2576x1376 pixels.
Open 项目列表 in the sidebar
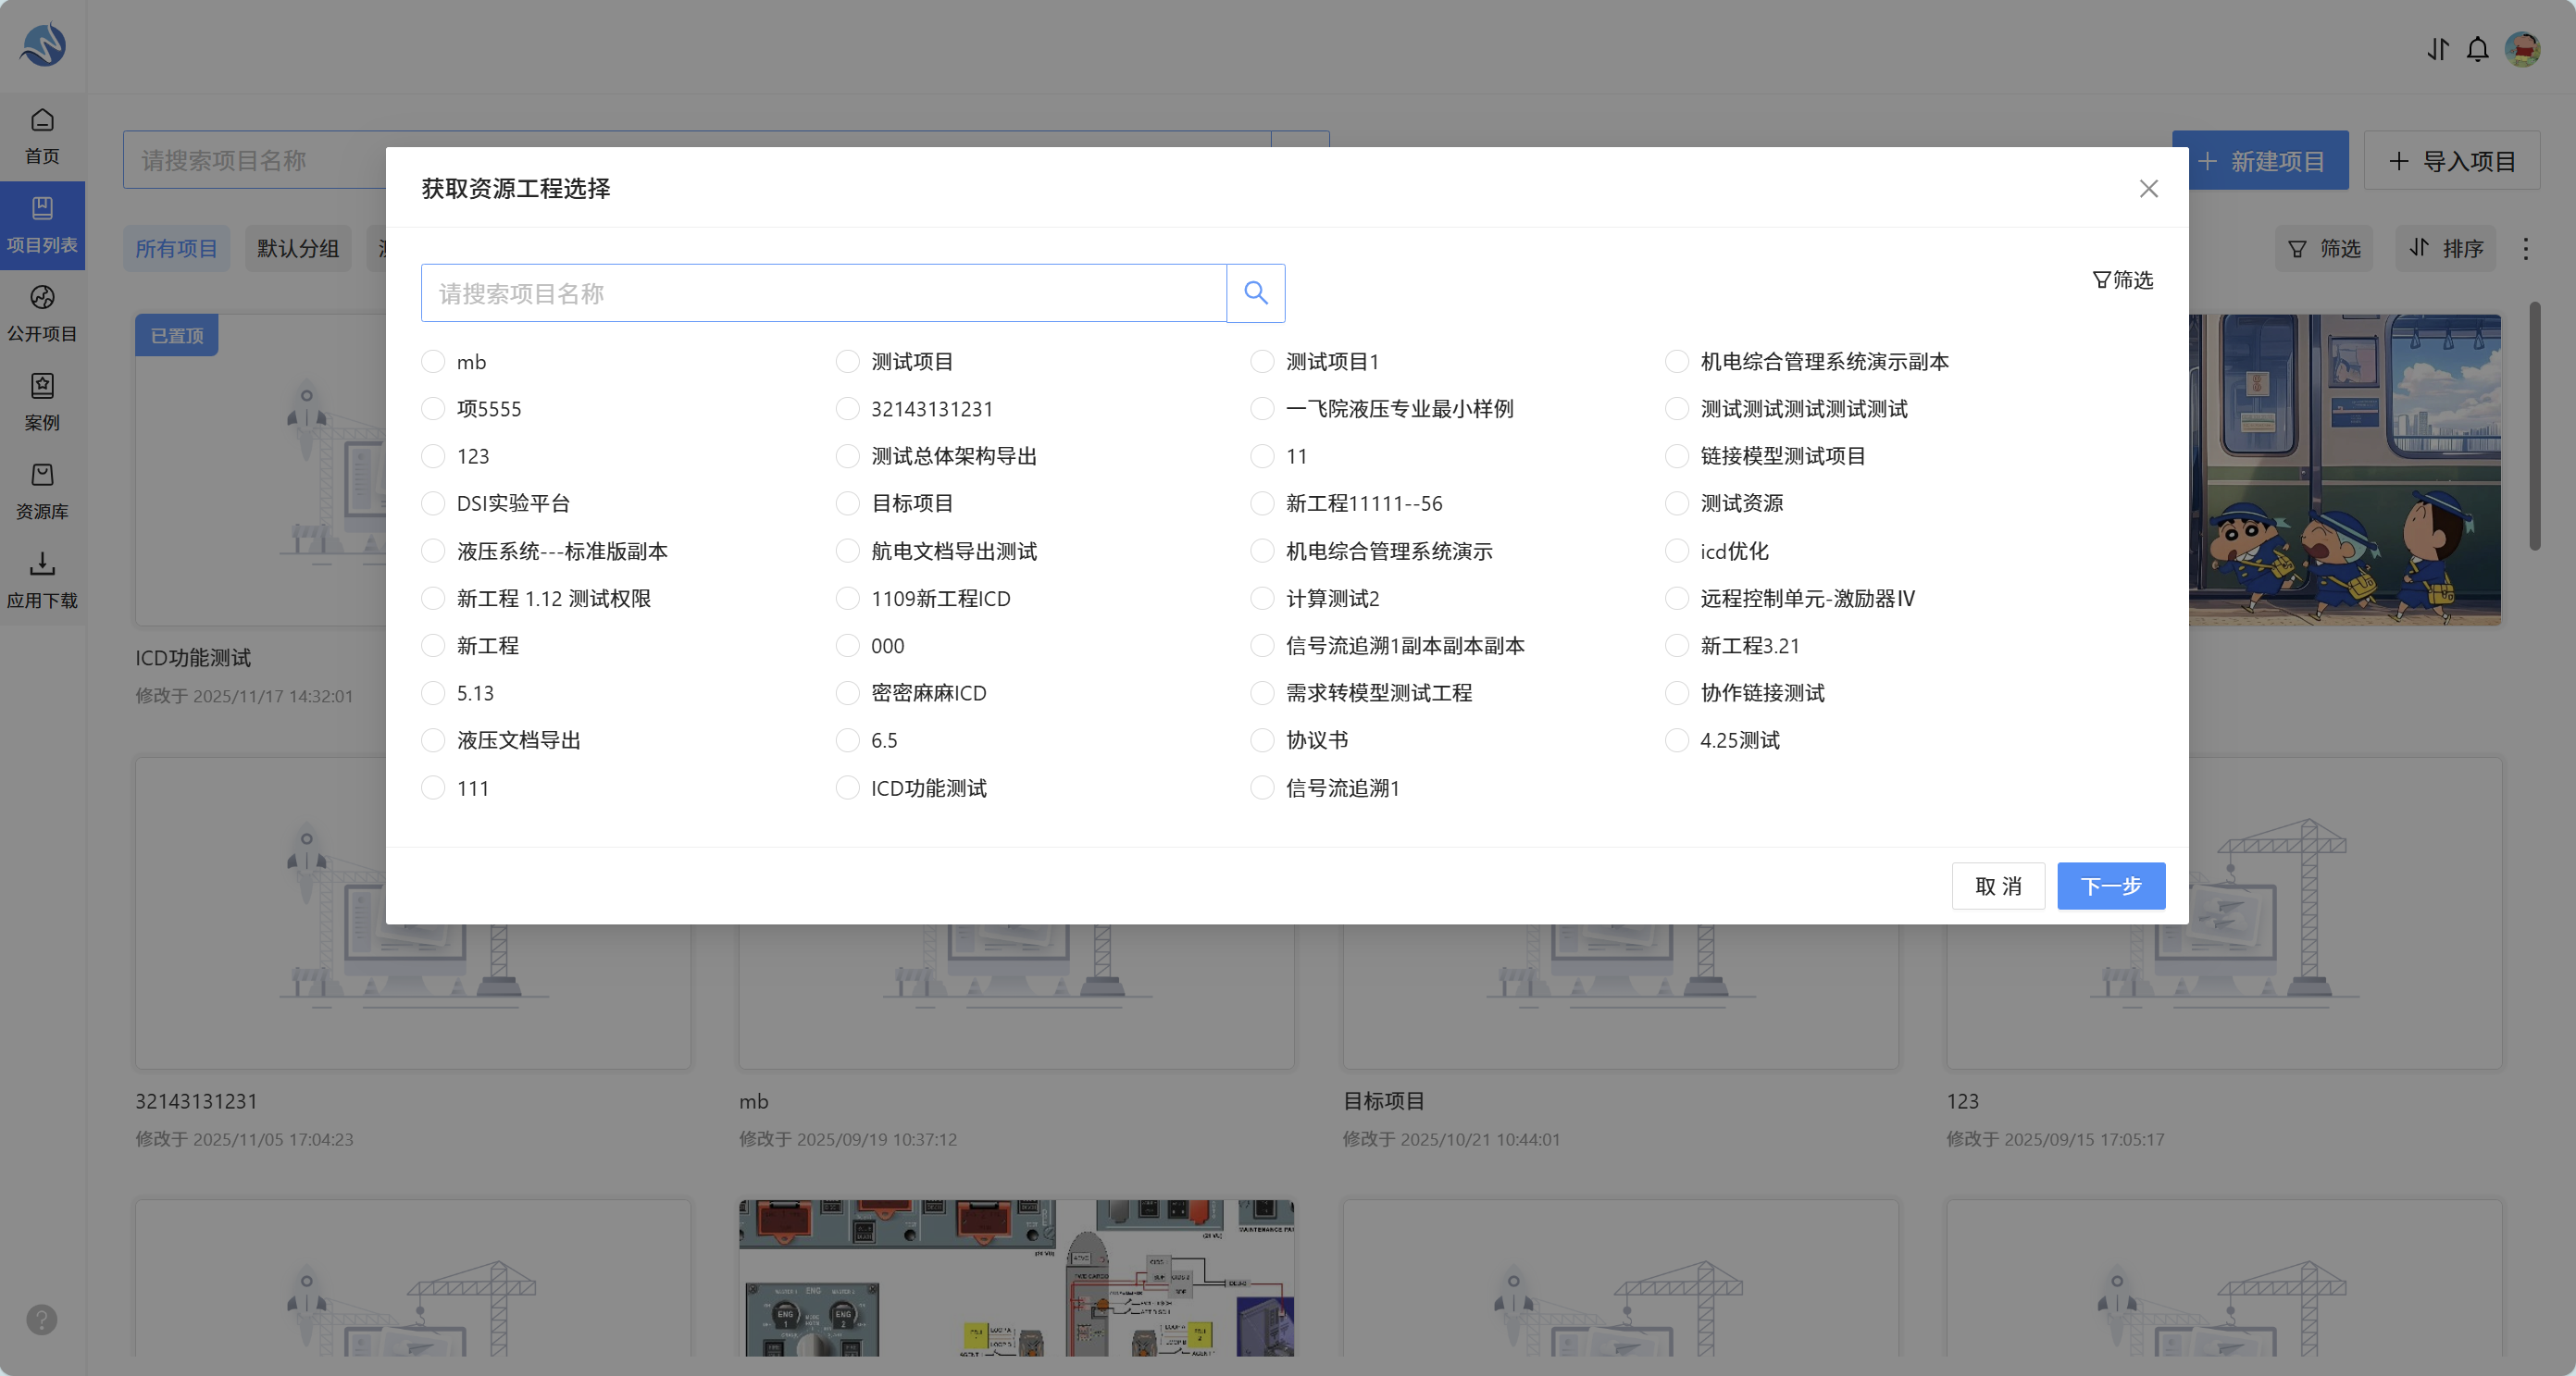[42, 225]
